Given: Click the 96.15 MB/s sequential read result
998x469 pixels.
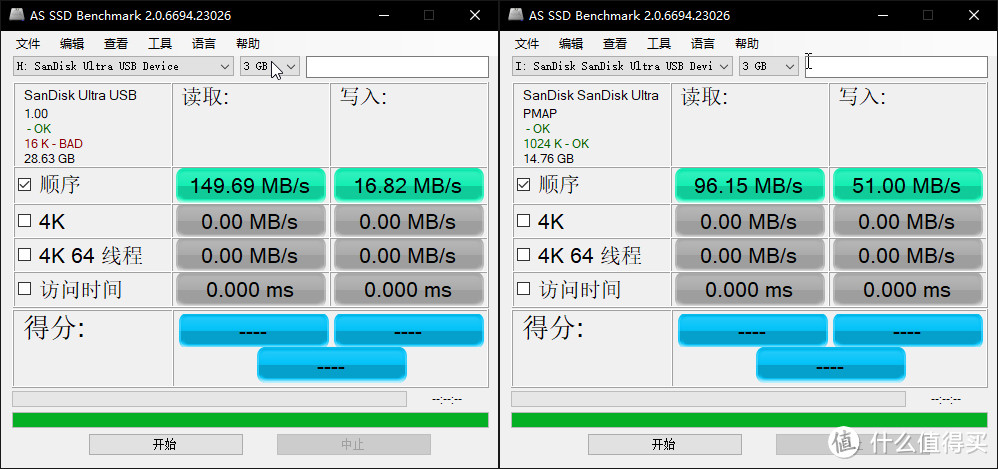Looking at the screenshot, I should [750, 185].
